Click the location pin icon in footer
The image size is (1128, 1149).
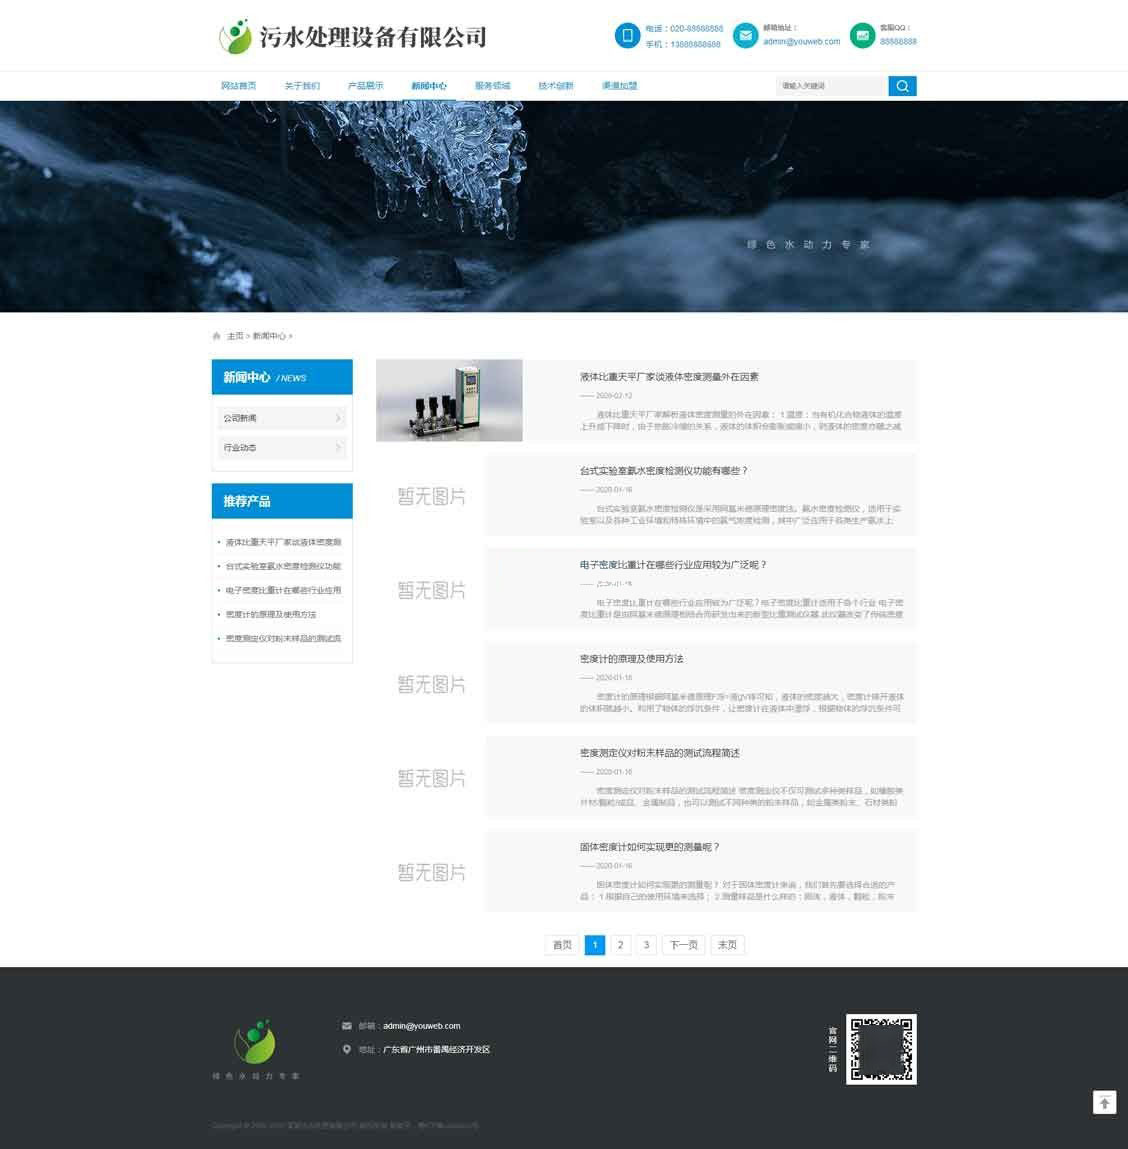pos(344,1050)
